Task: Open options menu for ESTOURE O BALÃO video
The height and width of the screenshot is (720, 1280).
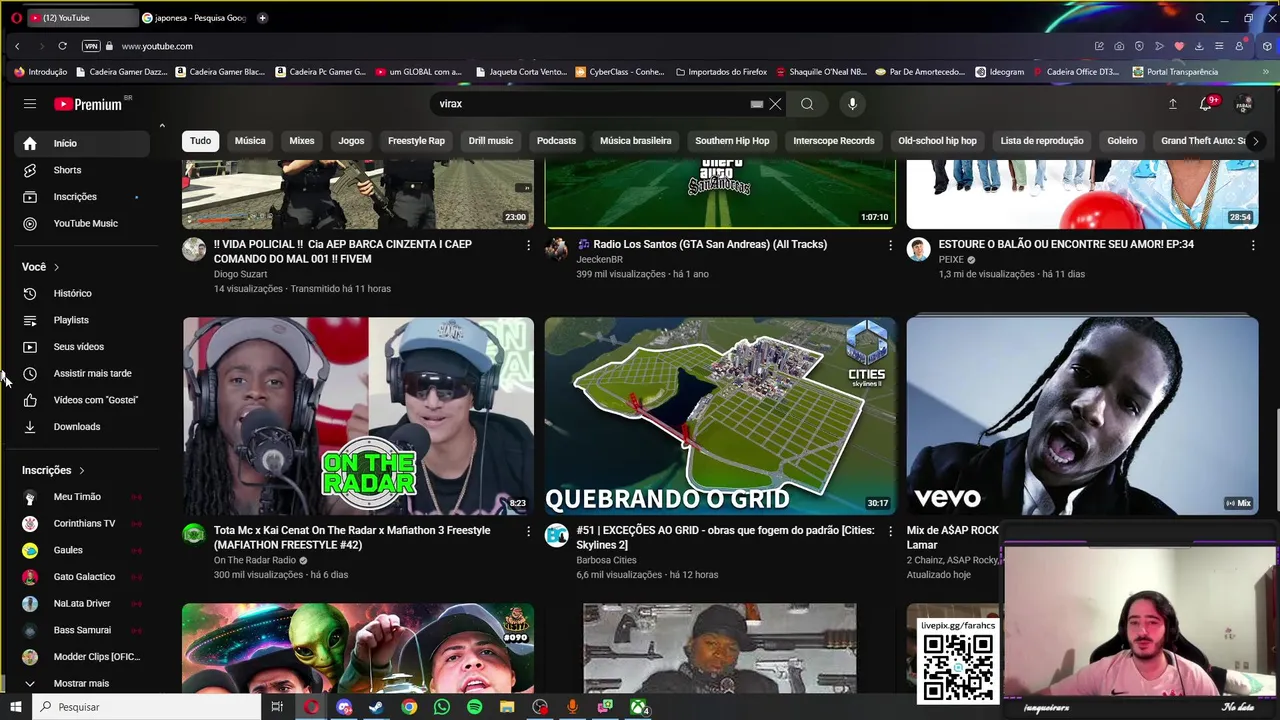Action: point(1253,245)
